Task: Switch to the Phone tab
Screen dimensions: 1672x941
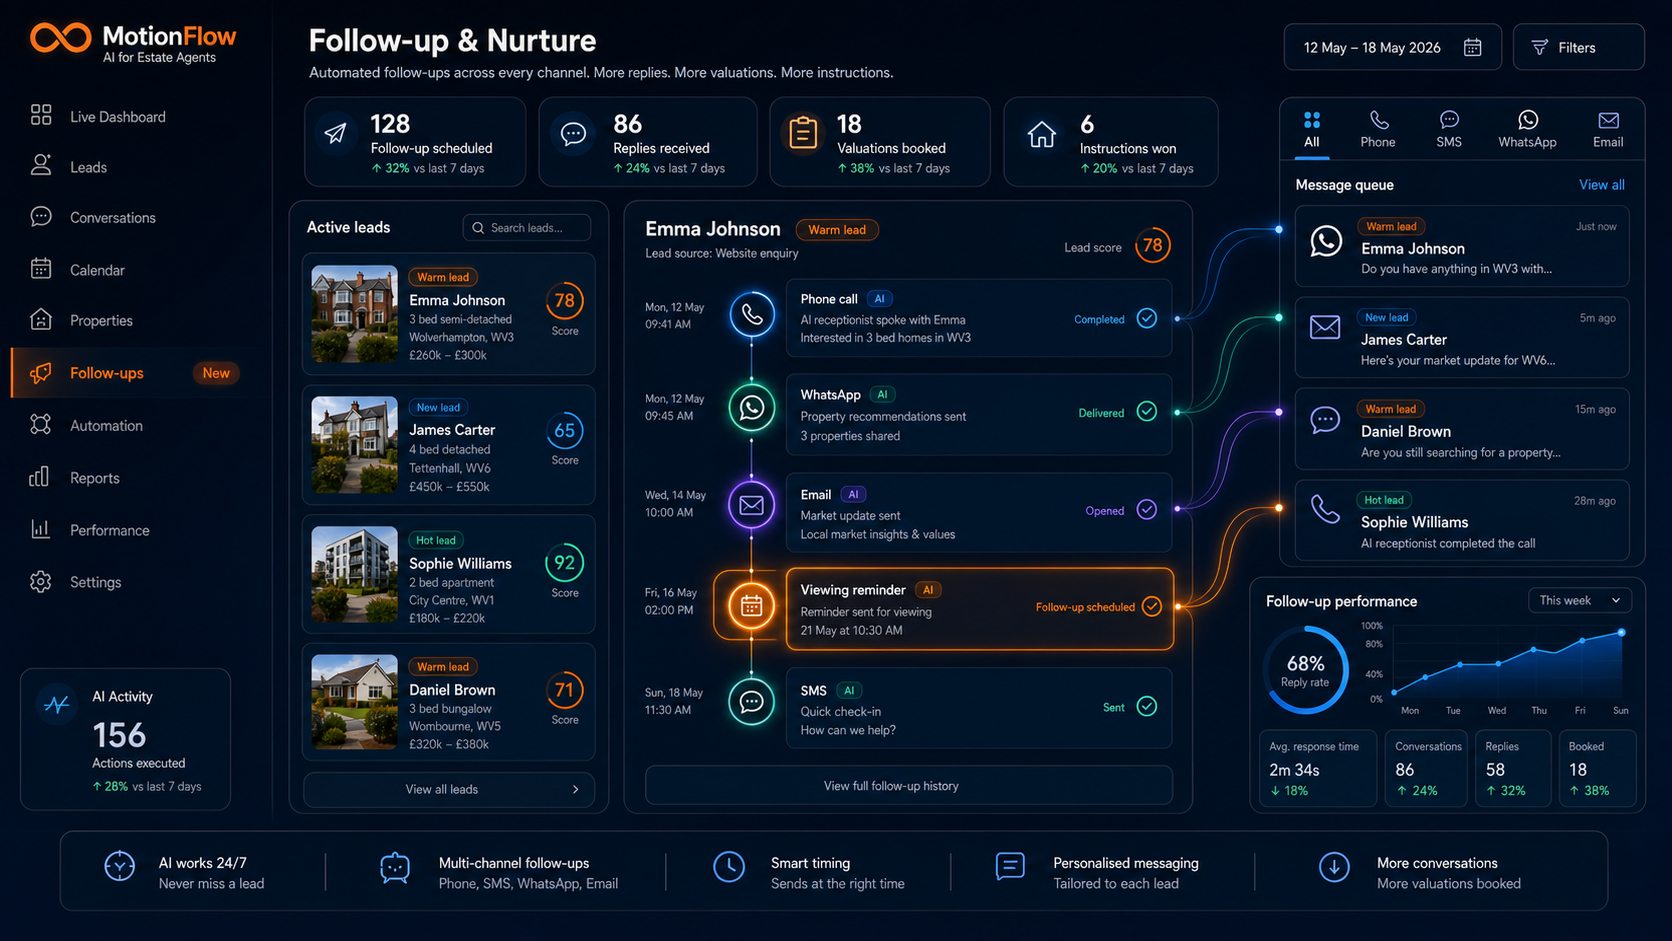Action: (x=1378, y=129)
